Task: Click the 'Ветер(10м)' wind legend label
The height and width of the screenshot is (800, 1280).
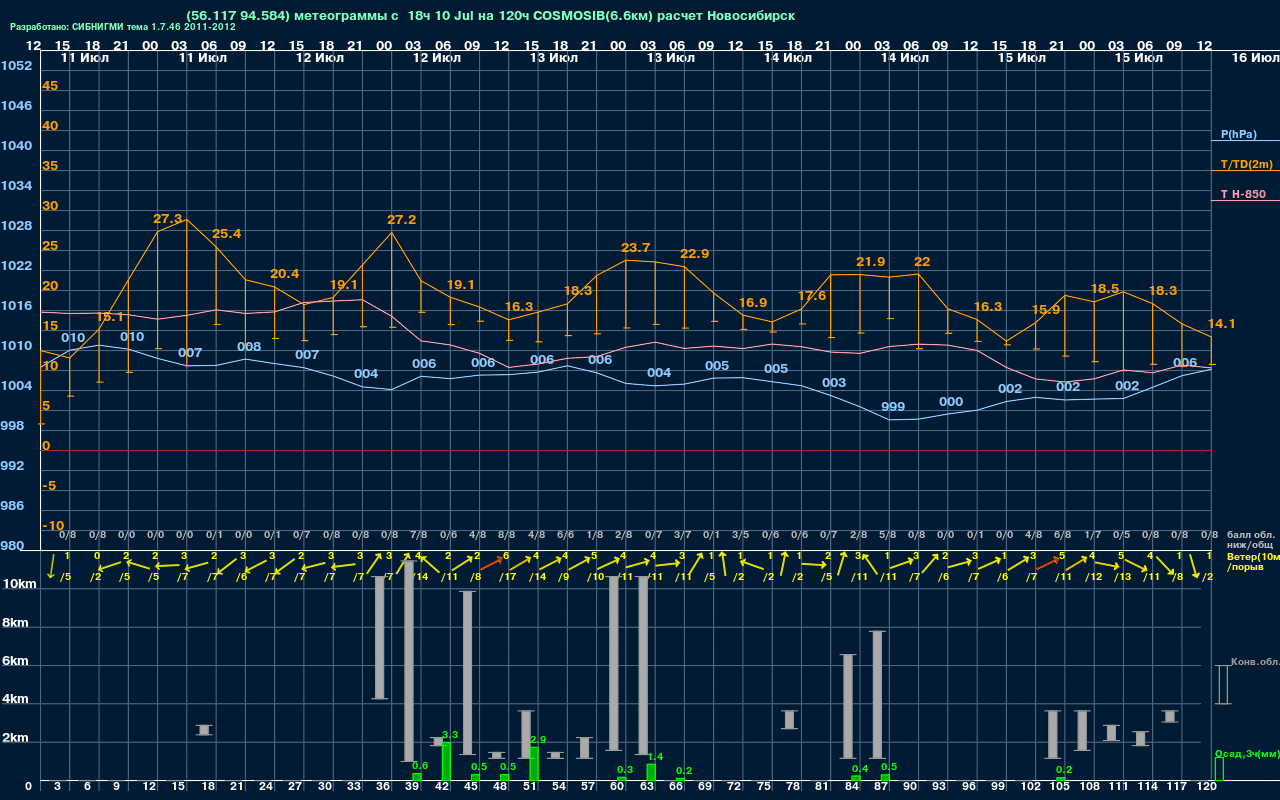Action: point(1253,555)
